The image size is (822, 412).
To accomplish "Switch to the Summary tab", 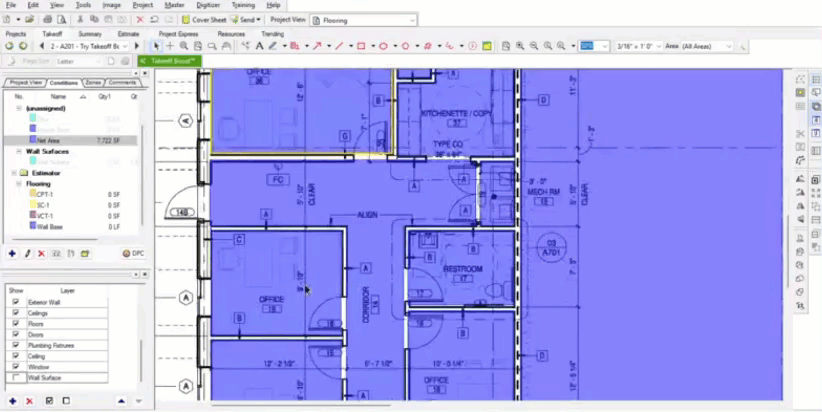I will coord(90,34).
